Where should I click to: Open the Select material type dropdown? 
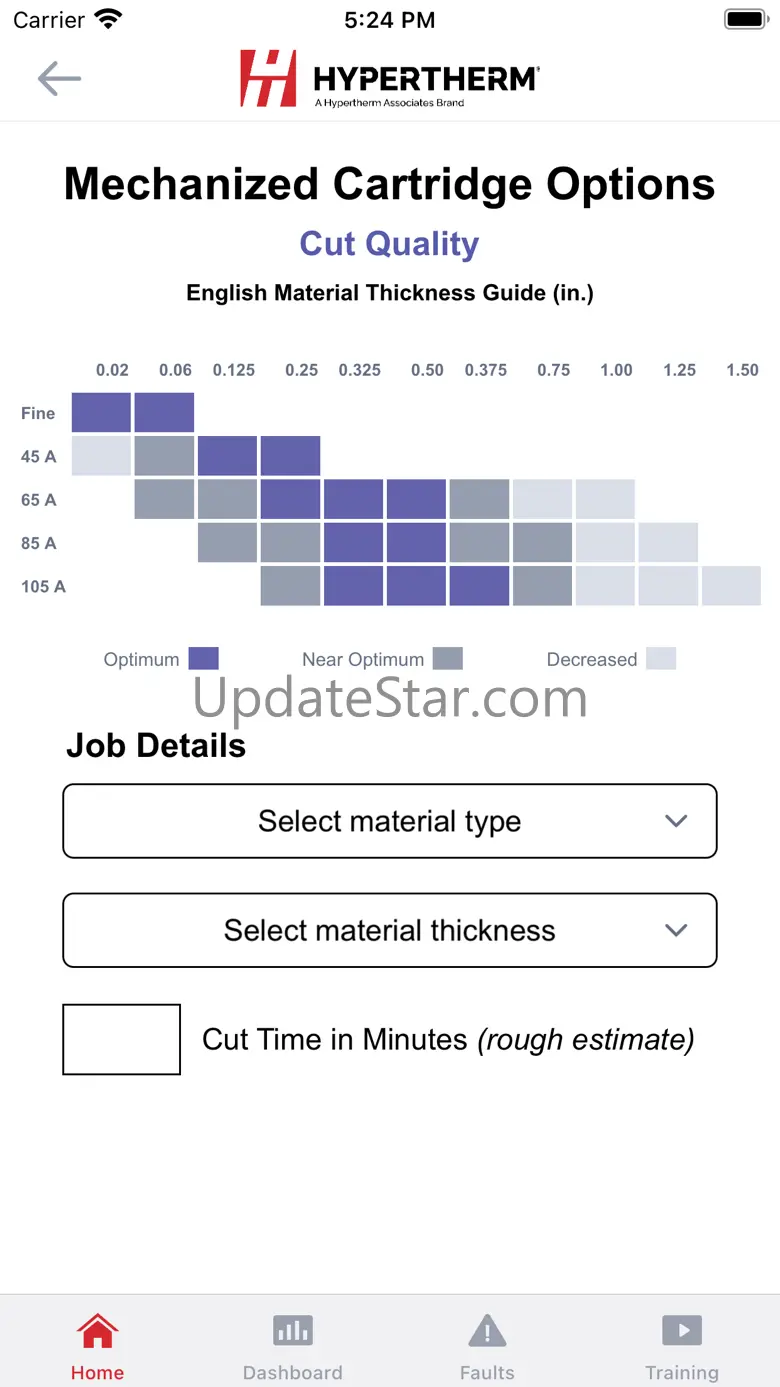pyautogui.click(x=389, y=821)
